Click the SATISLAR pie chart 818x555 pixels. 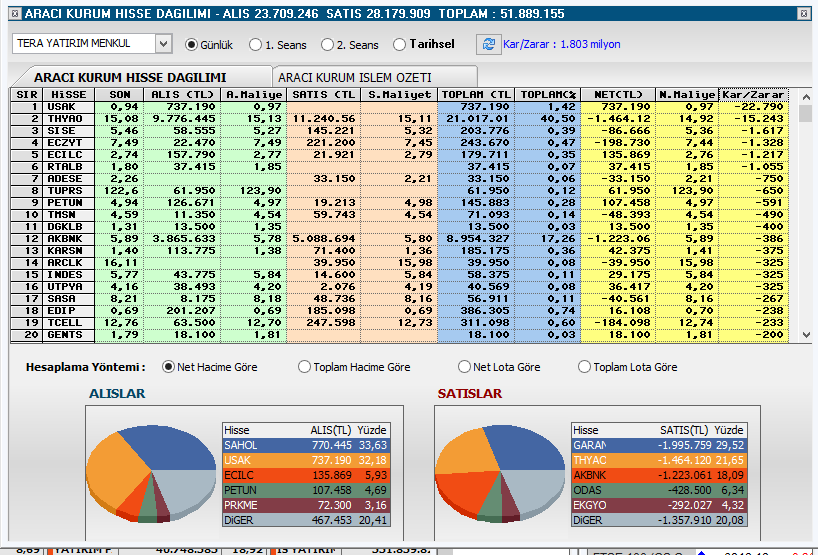coord(500,474)
